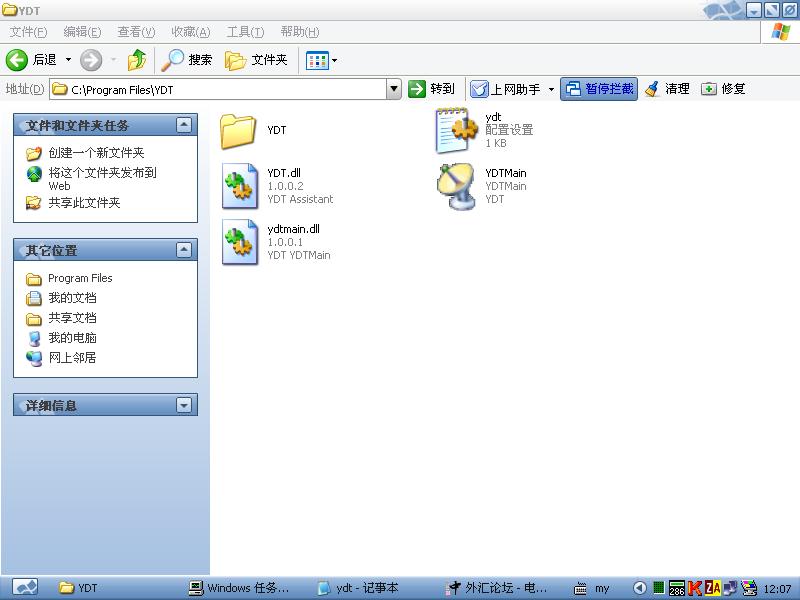This screenshot has height=600, width=800.
Task: Click the YDT Assistant description text
Action: click(x=300, y=199)
